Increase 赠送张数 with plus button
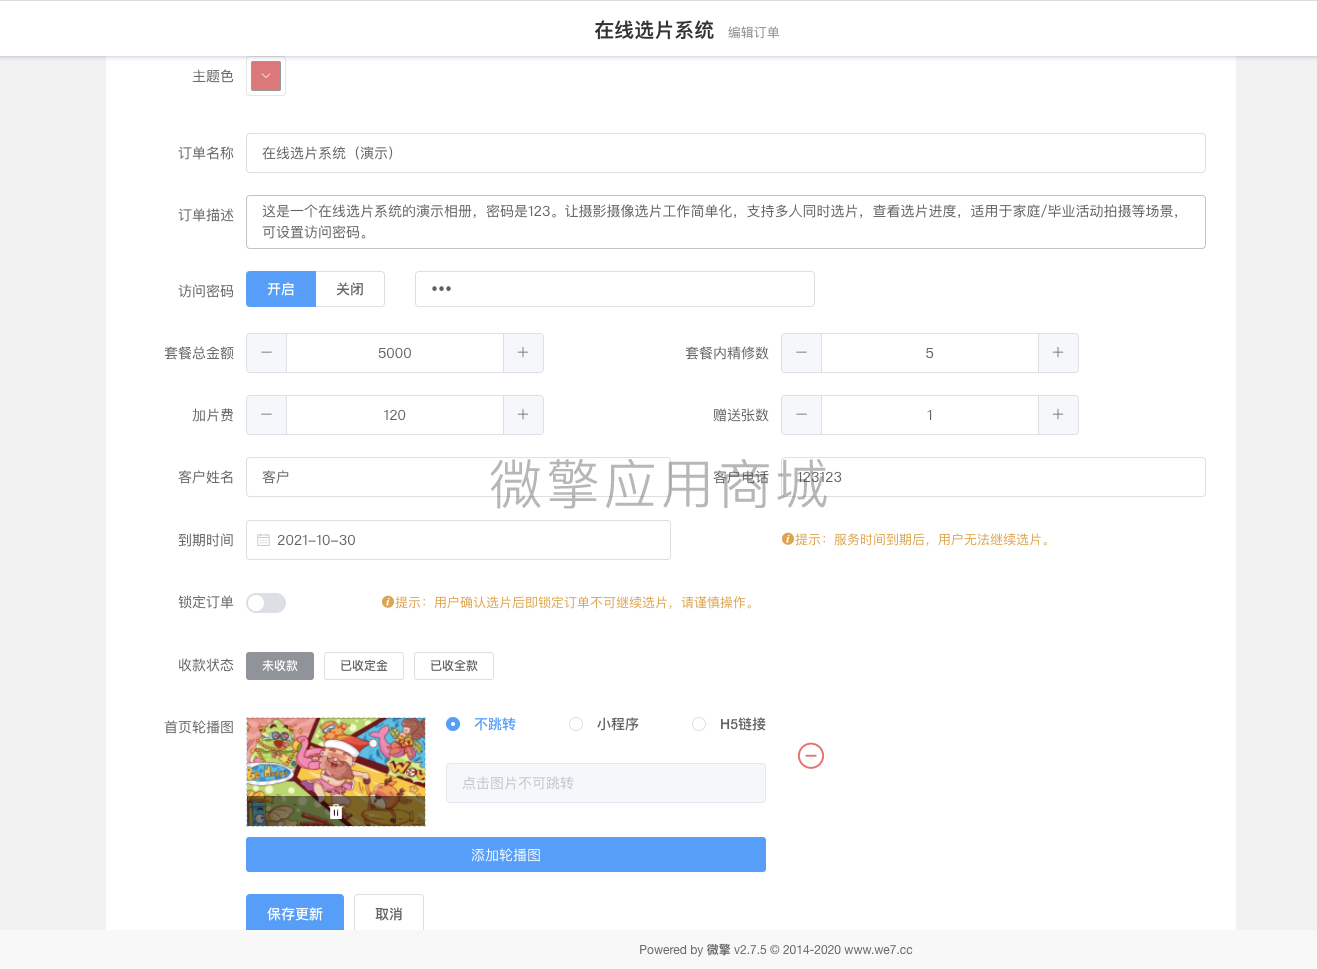The image size is (1317, 969). click(x=1058, y=415)
